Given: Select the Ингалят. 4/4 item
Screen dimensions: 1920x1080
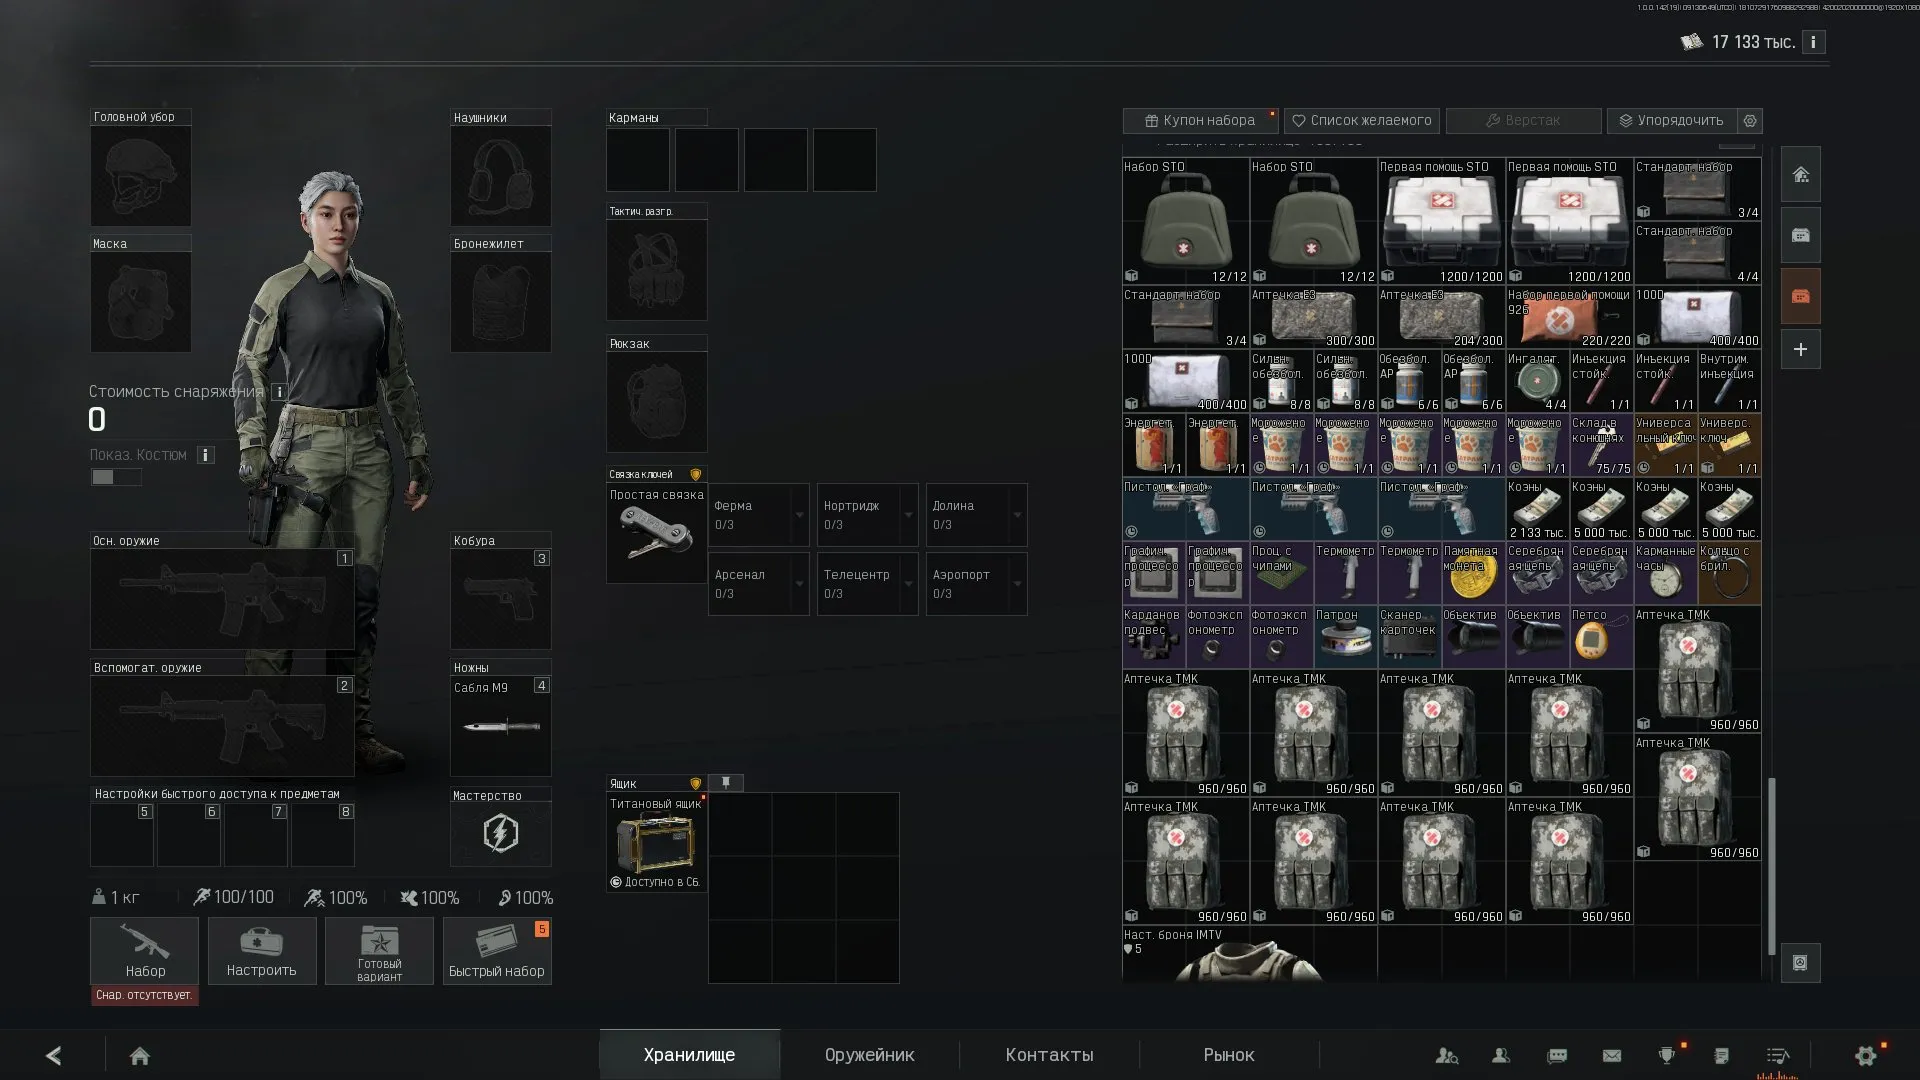Looking at the screenshot, I should coord(1537,381).
